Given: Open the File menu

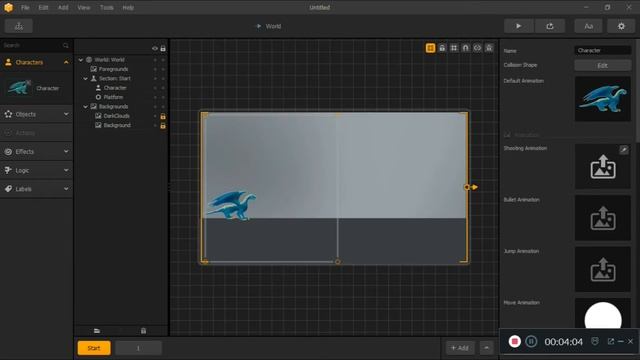Looking at the screenshot, I should pyautogui.click(x=25, y=7).
